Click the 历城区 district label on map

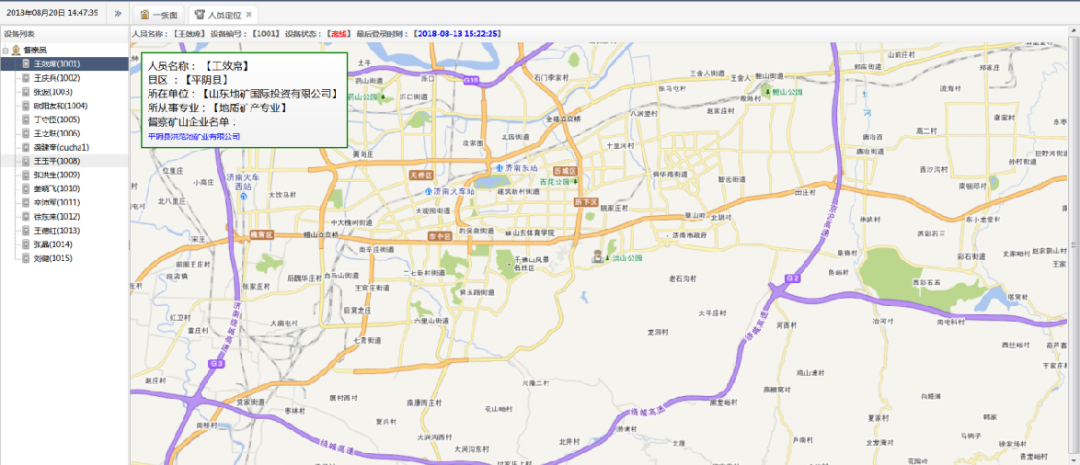(x=563, y=169)
